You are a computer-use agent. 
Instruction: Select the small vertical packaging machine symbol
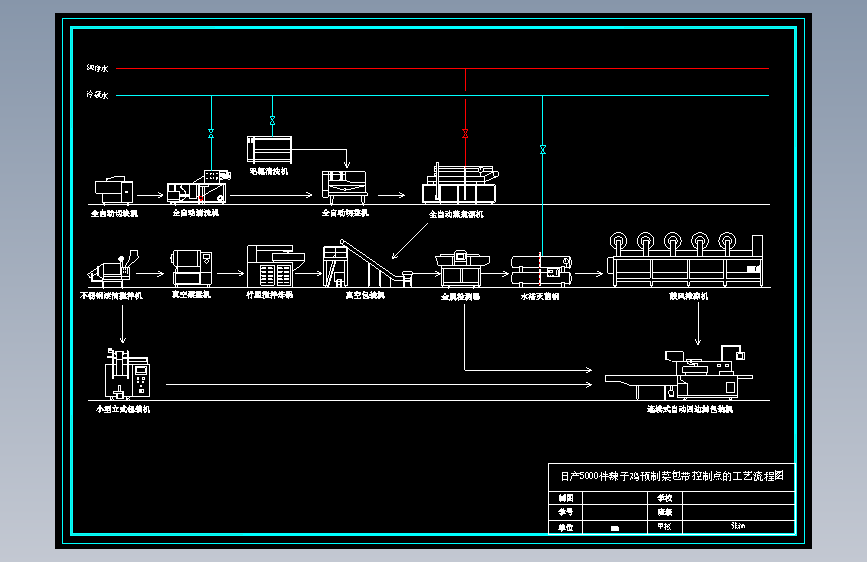click(x=127, y=374)
